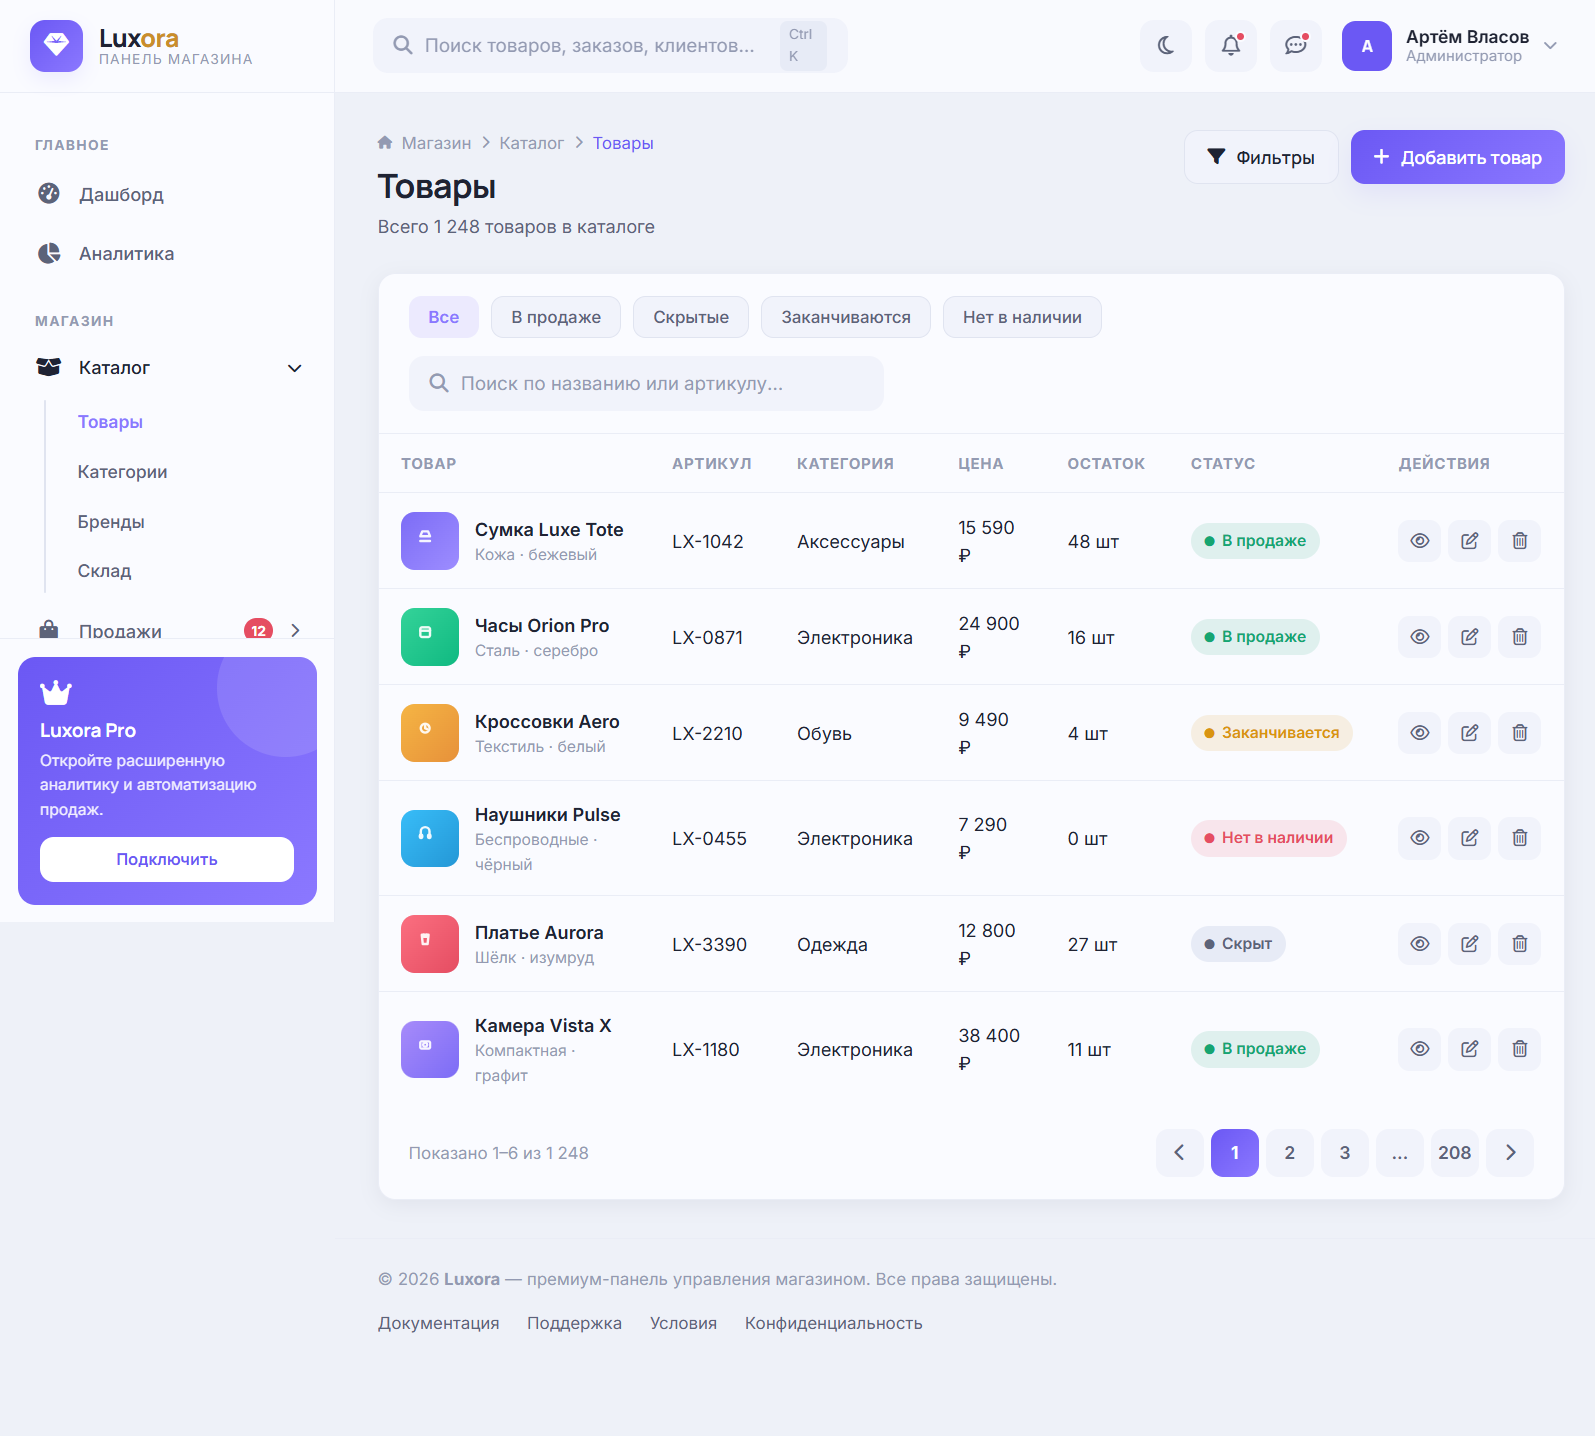Open Документация footer link

438,1323
